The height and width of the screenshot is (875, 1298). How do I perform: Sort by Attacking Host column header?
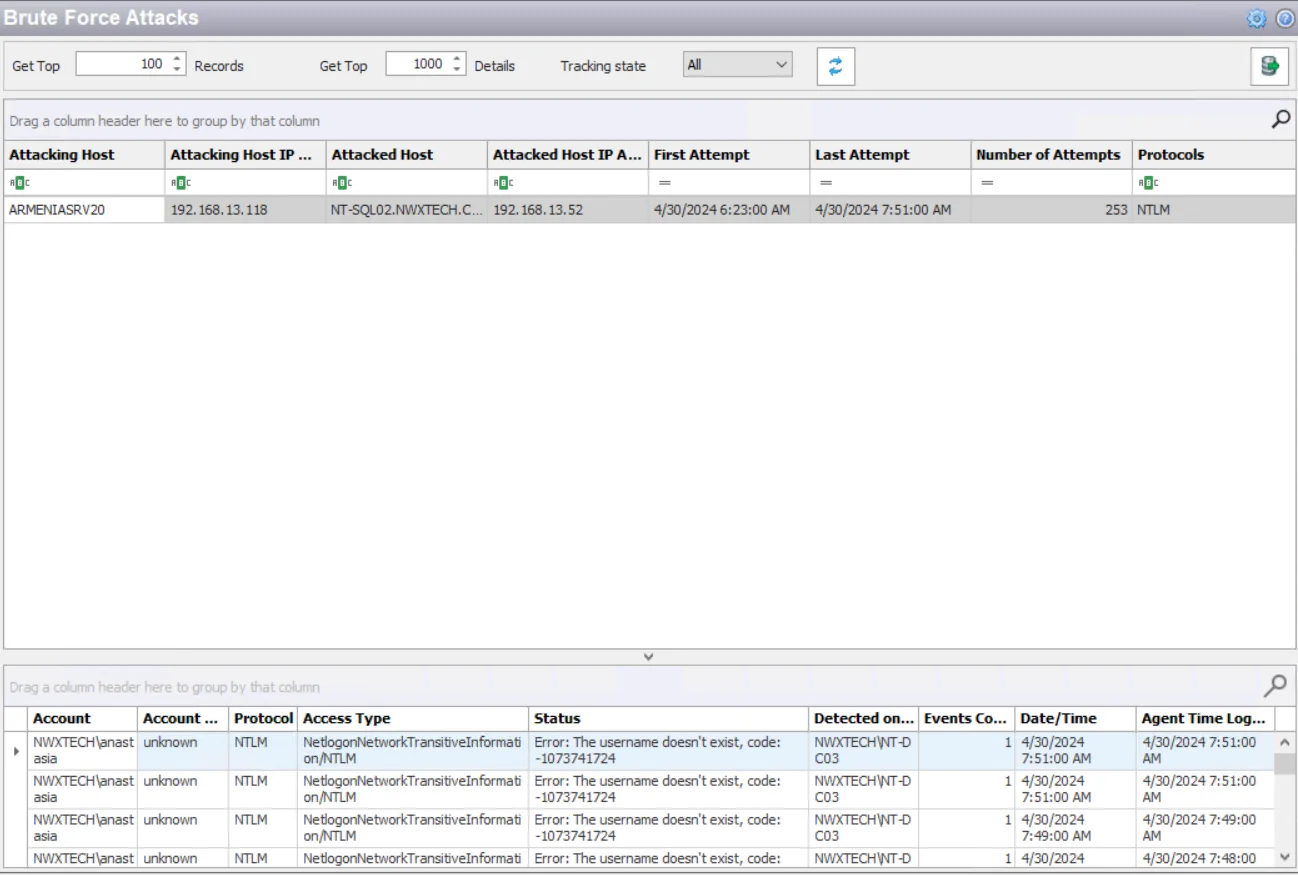84,155
